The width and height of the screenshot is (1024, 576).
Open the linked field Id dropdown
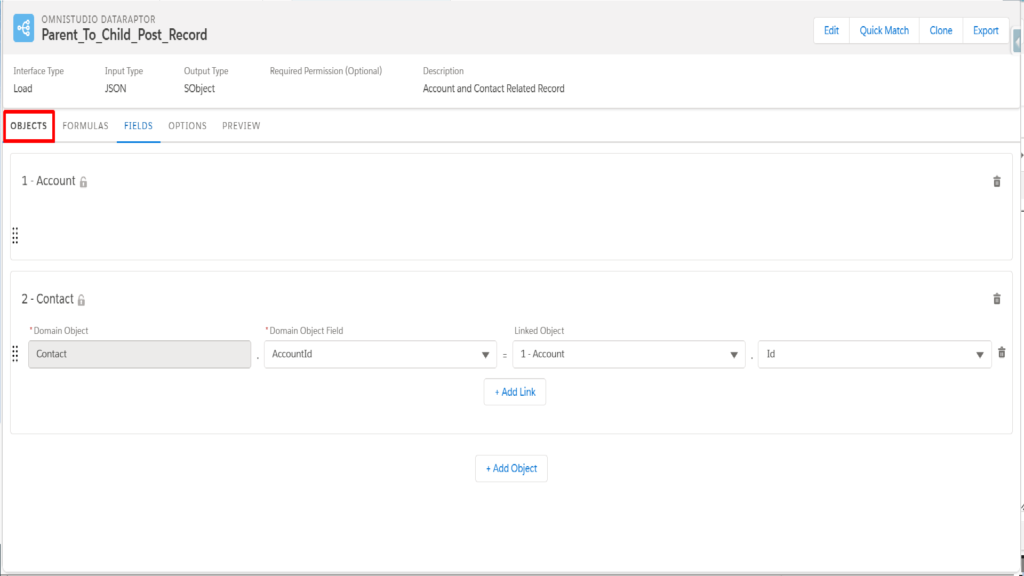[874, 354]
